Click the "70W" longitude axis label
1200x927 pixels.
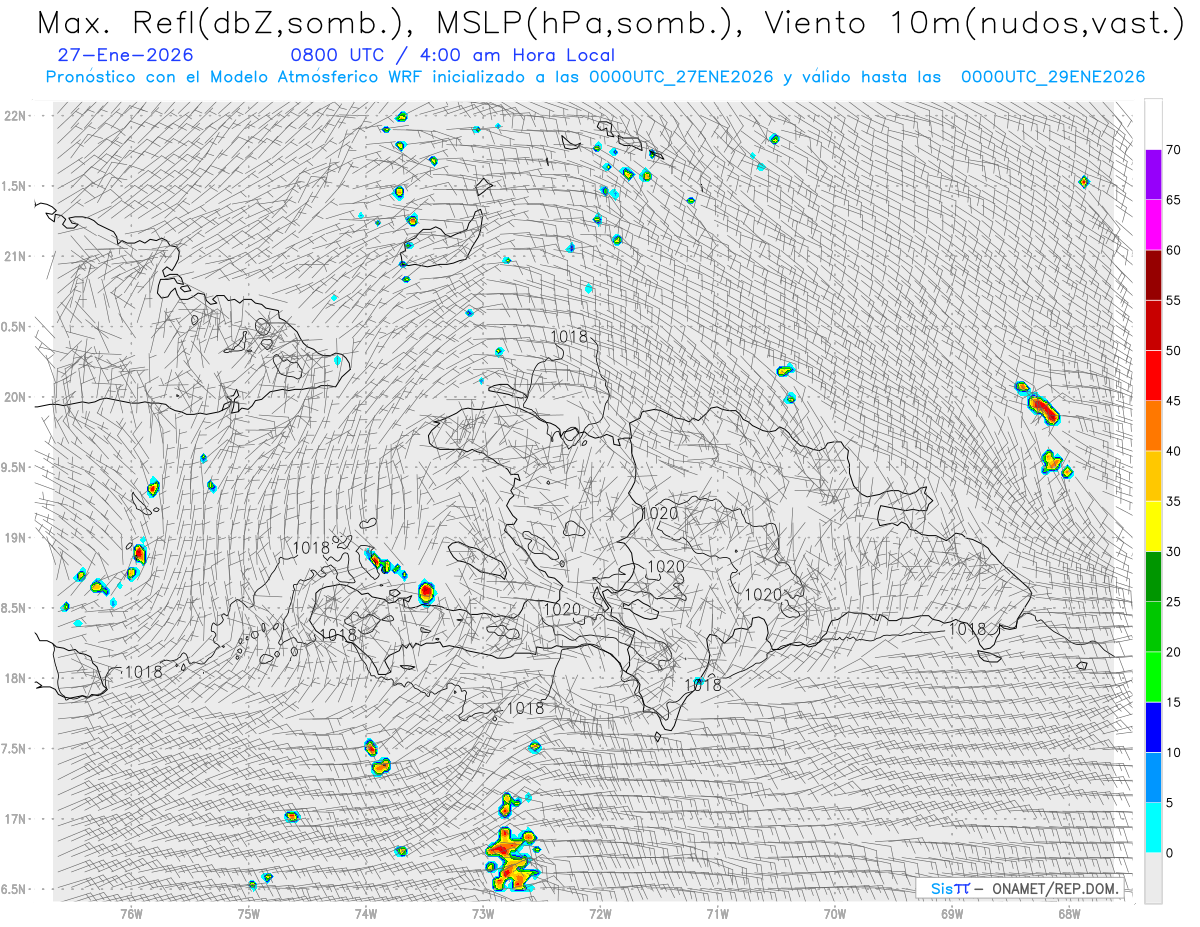(x=835, y=913)
